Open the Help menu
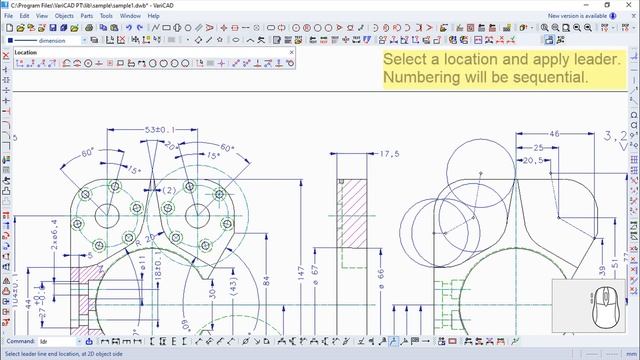640x360 pixels. 153,16
